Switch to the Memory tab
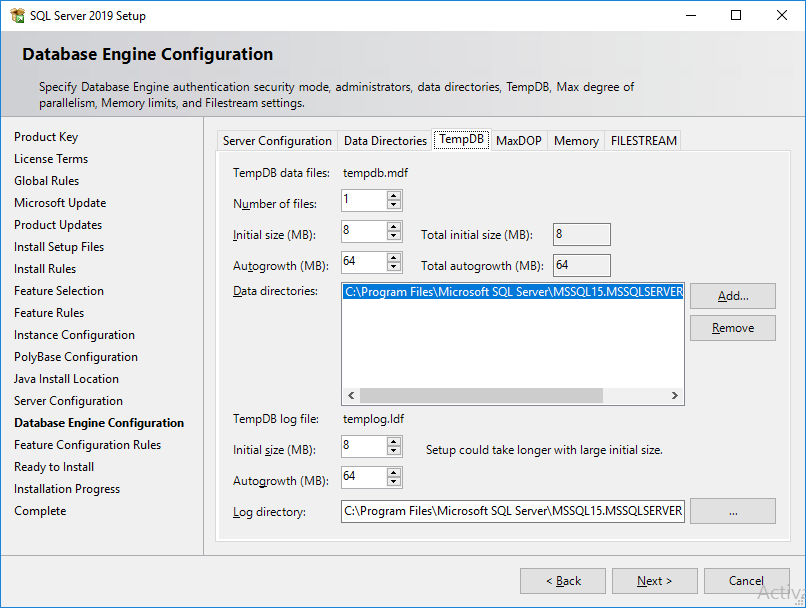This screenshot has width=806, height=608. point(576,141)
